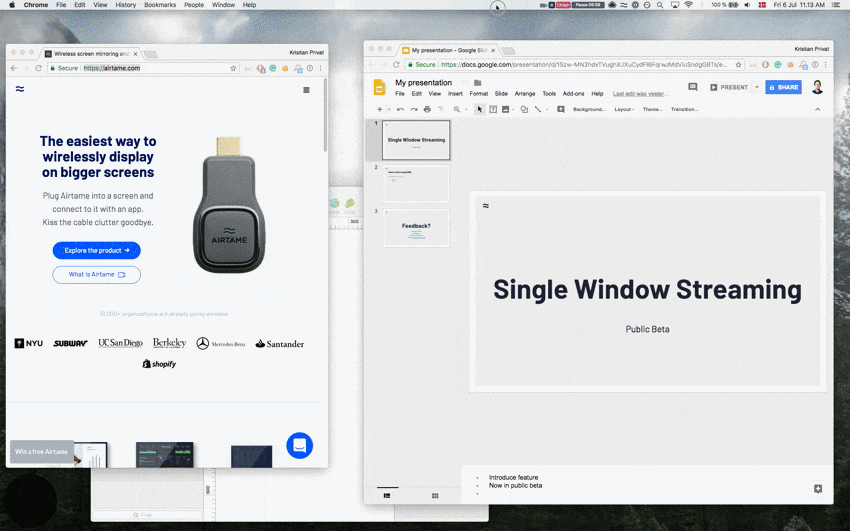Click the airtame.com address bar
Viewport: 850px width, 531px height.
pyautogui.click(x=144, y=68)
